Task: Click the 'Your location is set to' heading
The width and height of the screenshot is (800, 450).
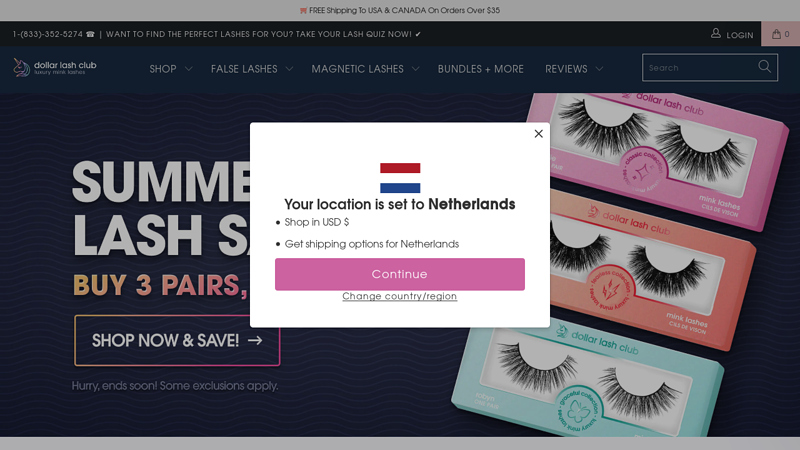Action: click(x=399, y=205)
